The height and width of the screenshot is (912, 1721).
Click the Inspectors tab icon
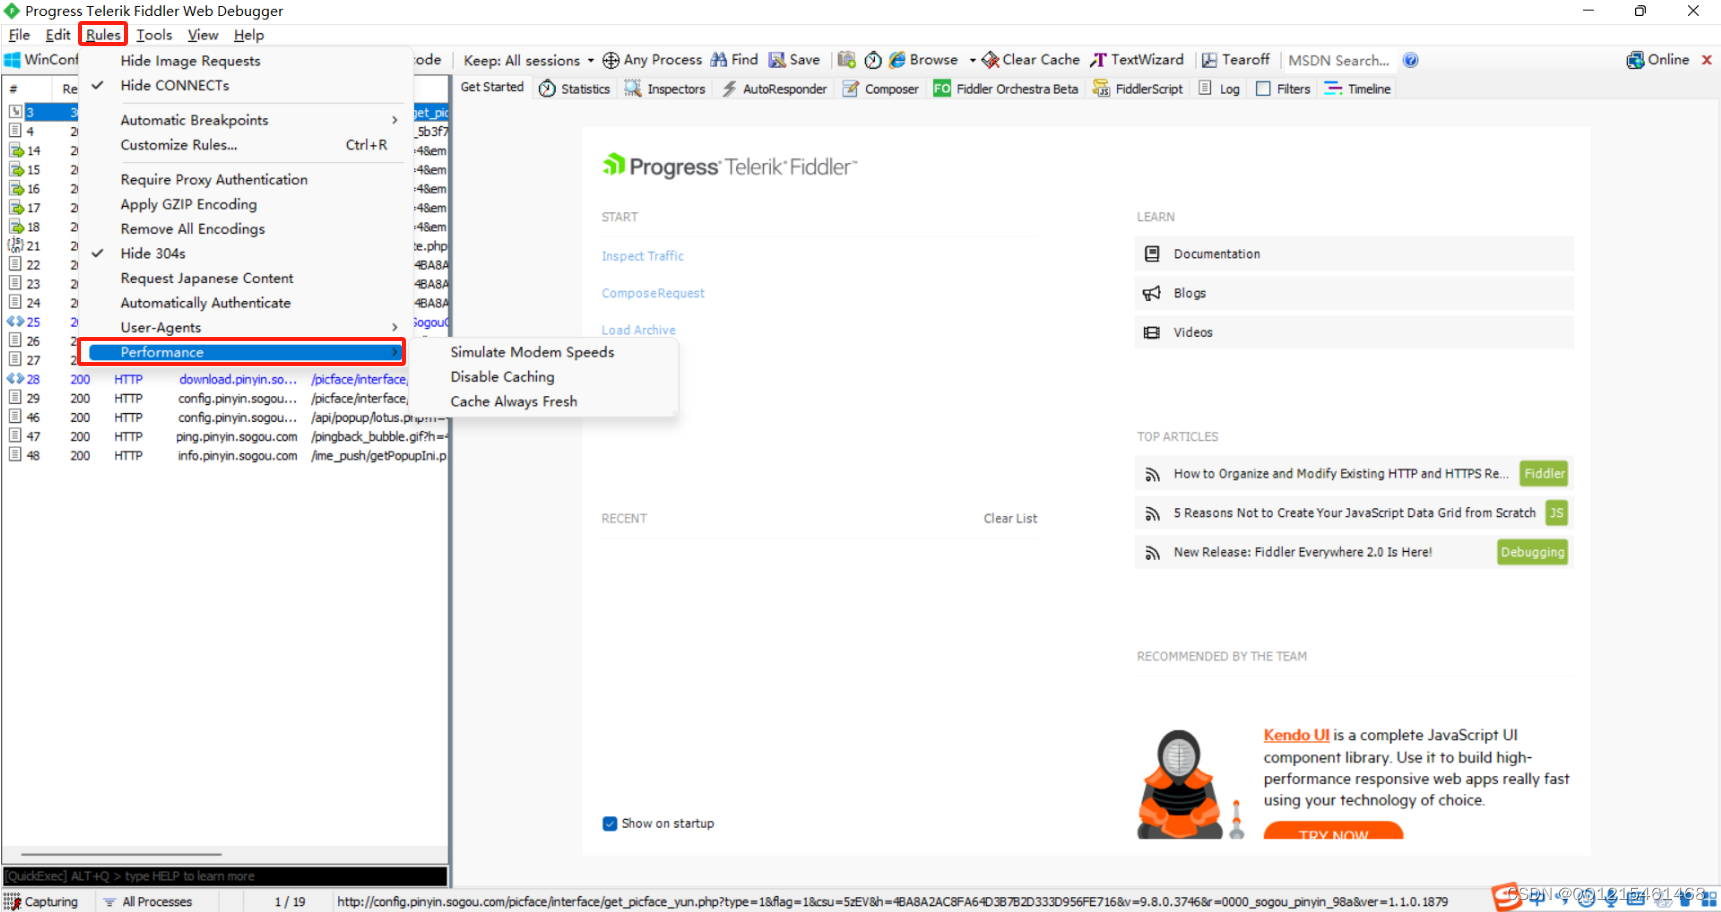point(633,89)
